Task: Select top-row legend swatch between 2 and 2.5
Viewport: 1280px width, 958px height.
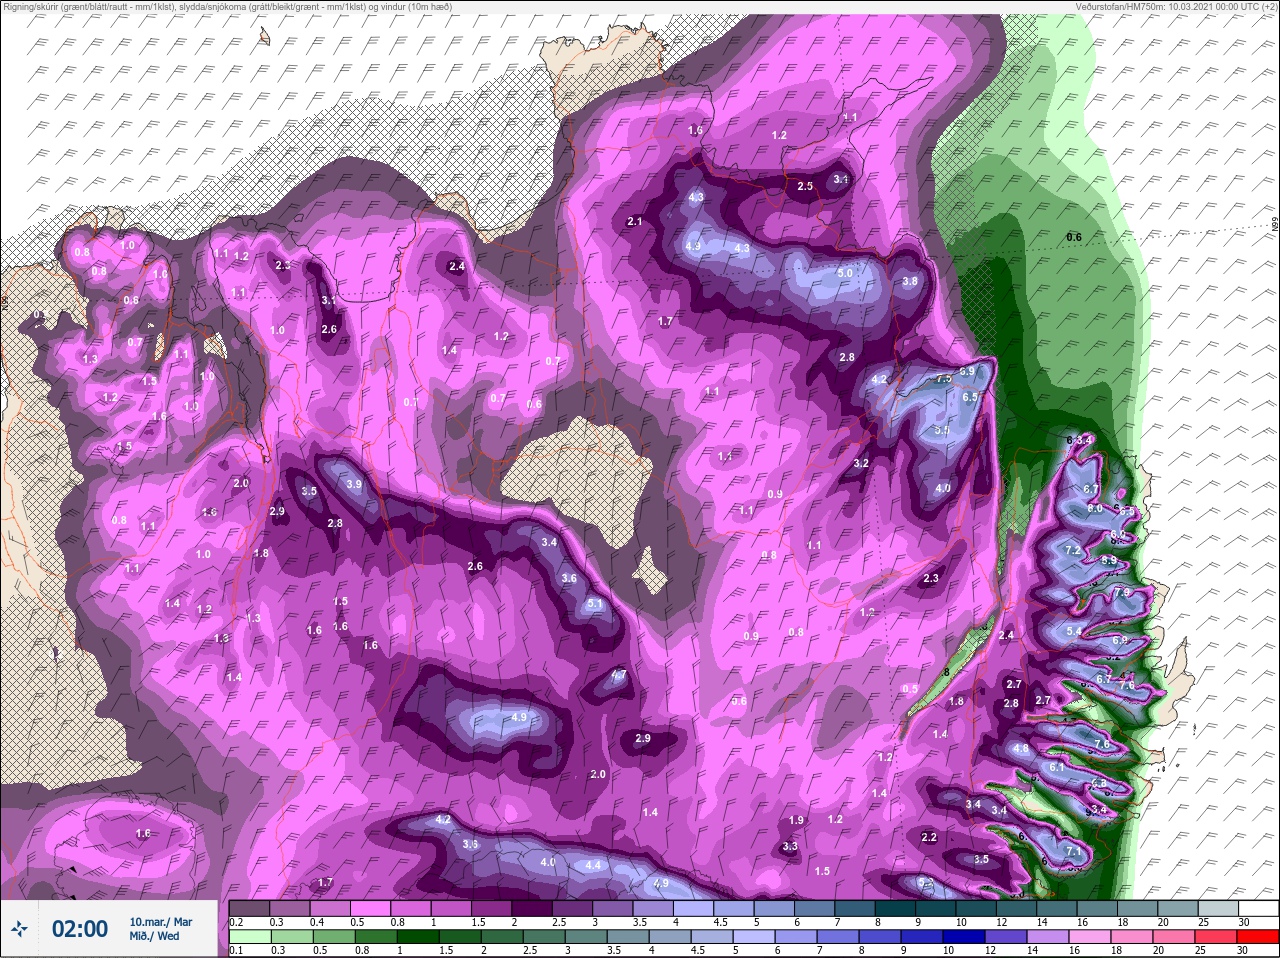Action: click(533, 908)
